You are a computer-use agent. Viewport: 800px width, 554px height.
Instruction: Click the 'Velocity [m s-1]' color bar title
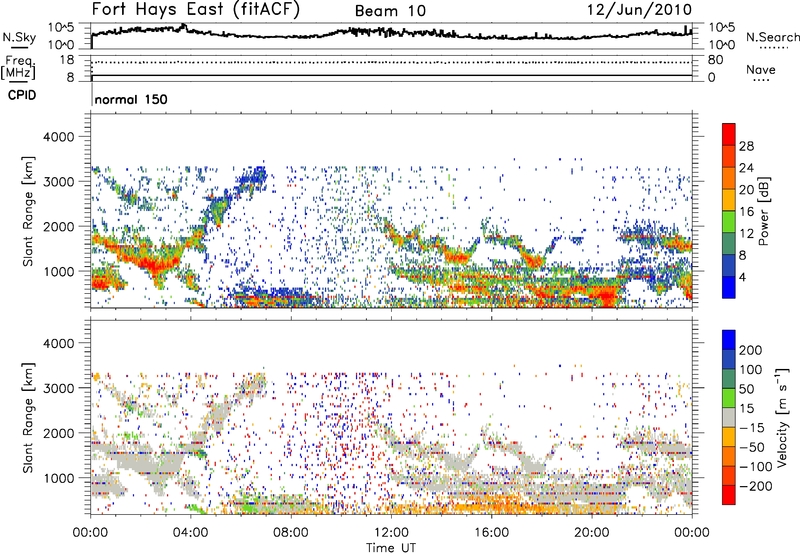pyautogui.click(x=782, y=417)
